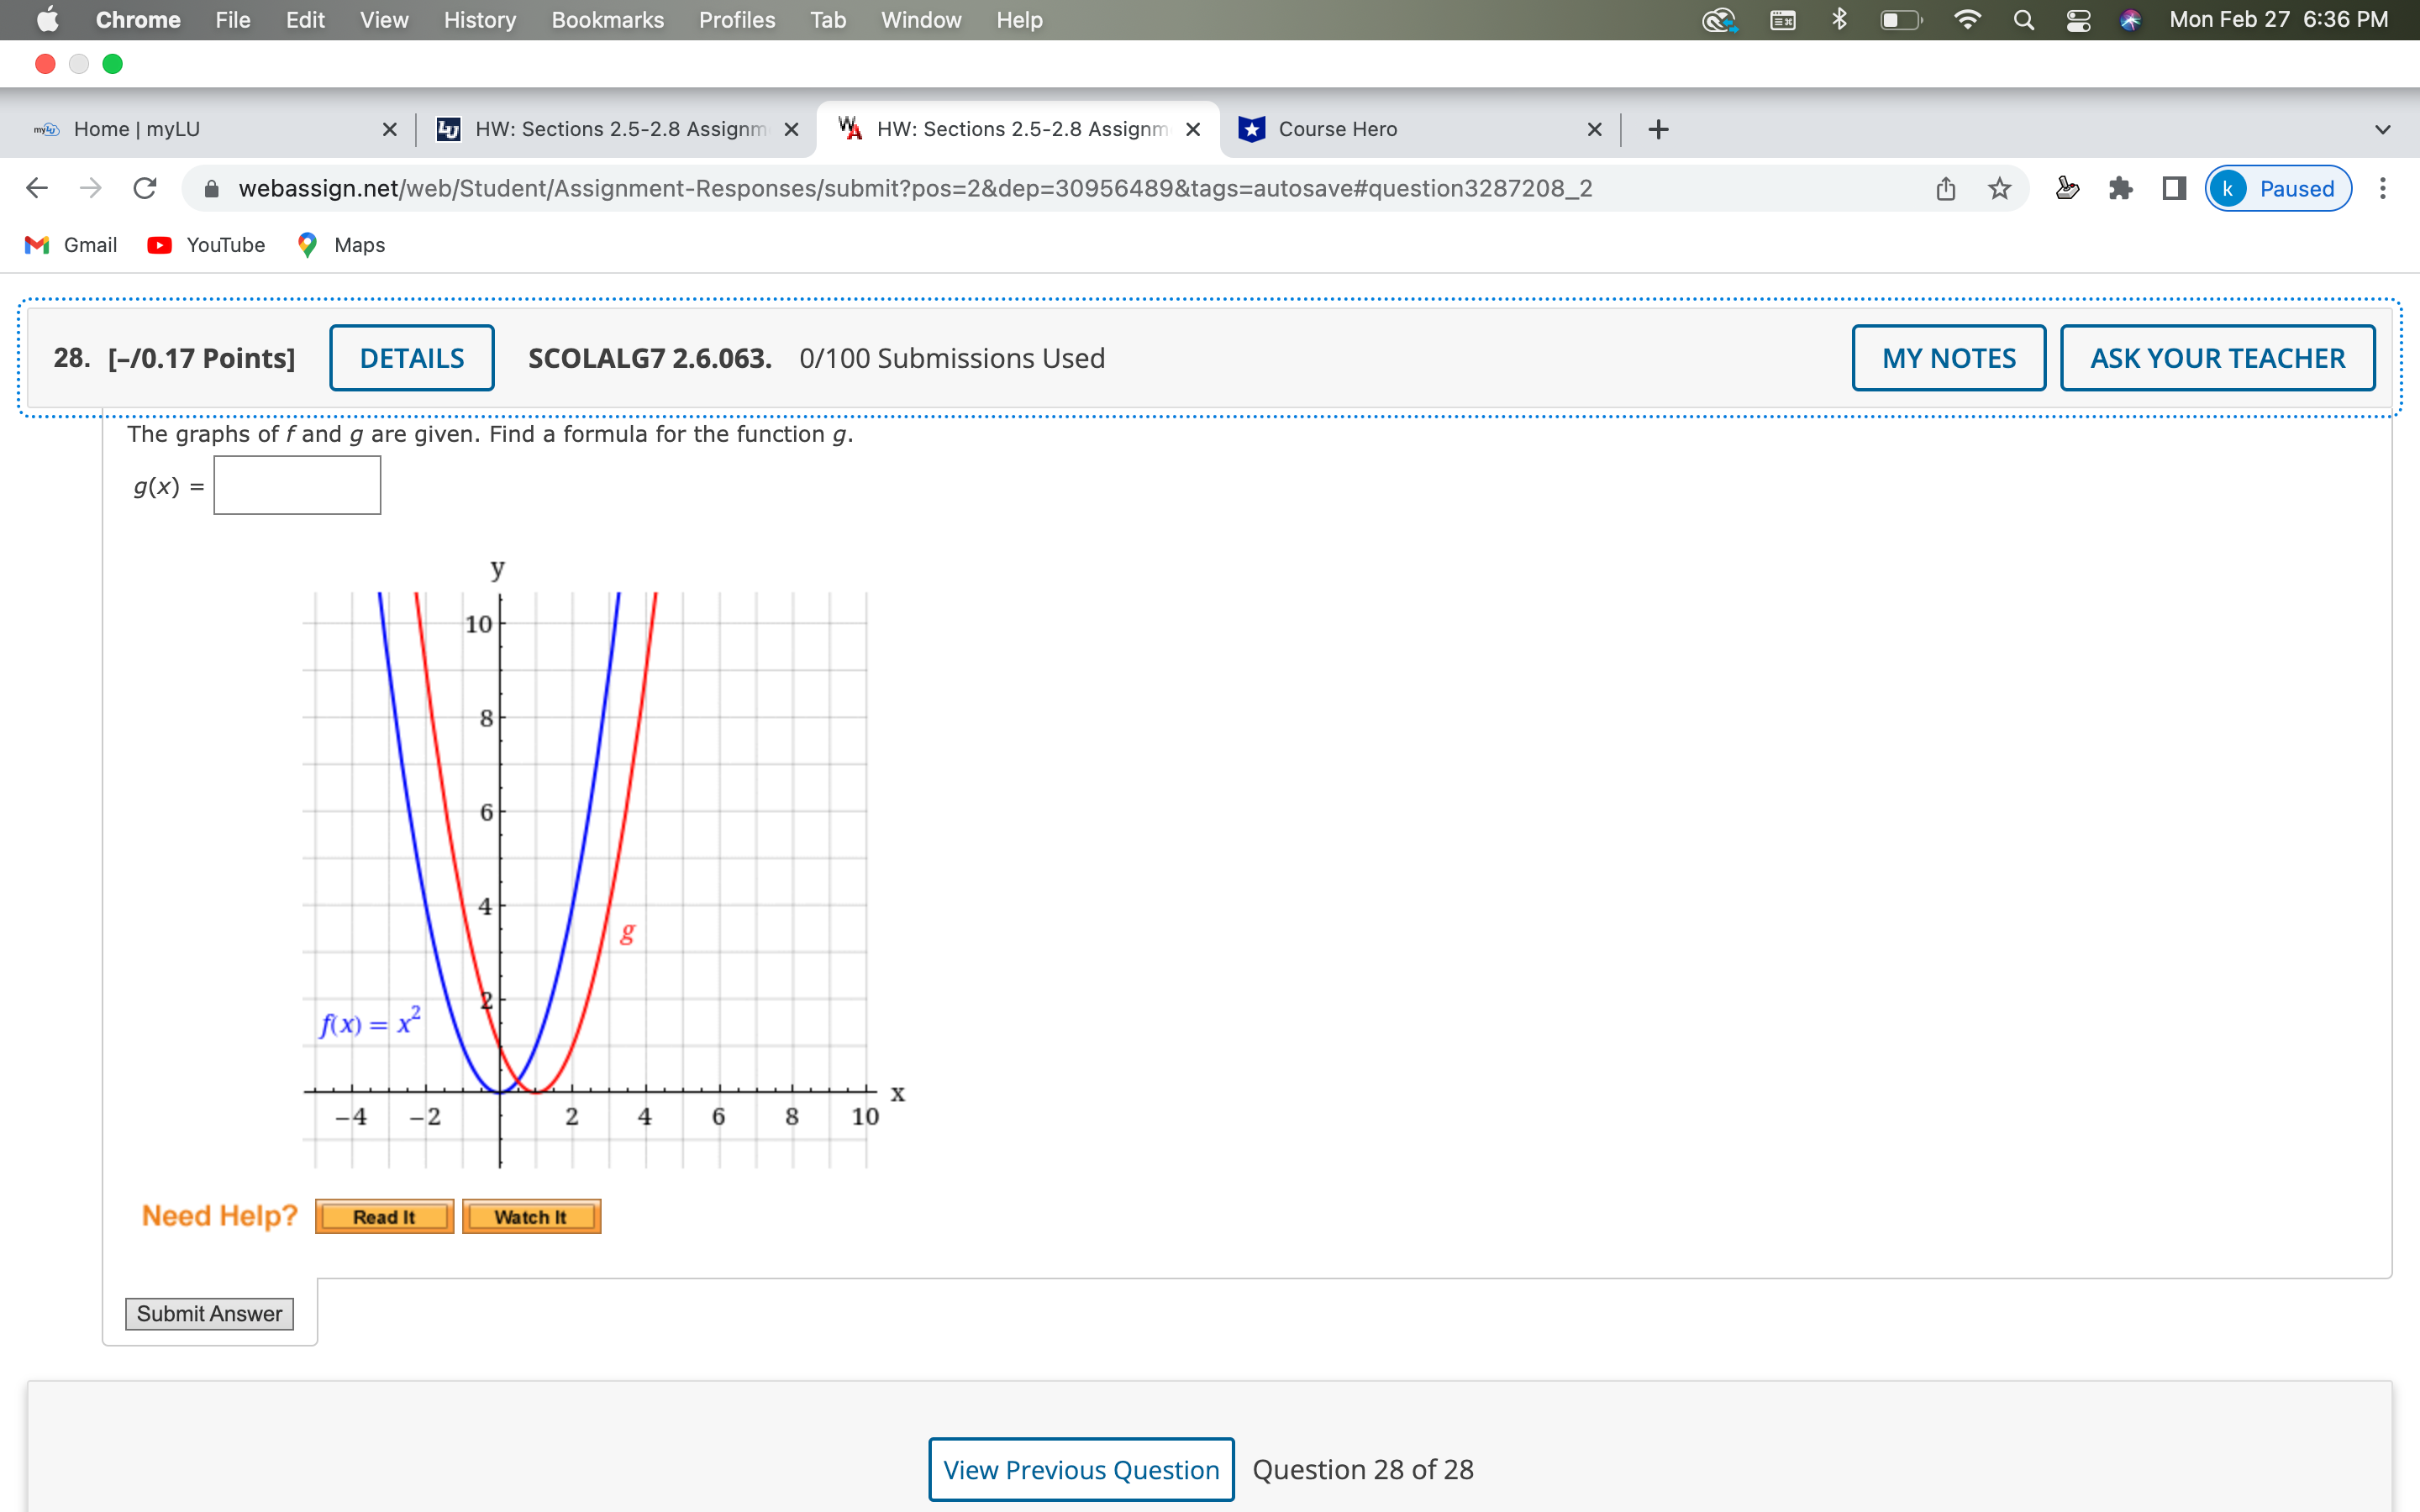Open the Chrome extensions puzzle icon
This screenshot has height=1512, width=2420.
pyautogui.click(x=2120, y=188)
